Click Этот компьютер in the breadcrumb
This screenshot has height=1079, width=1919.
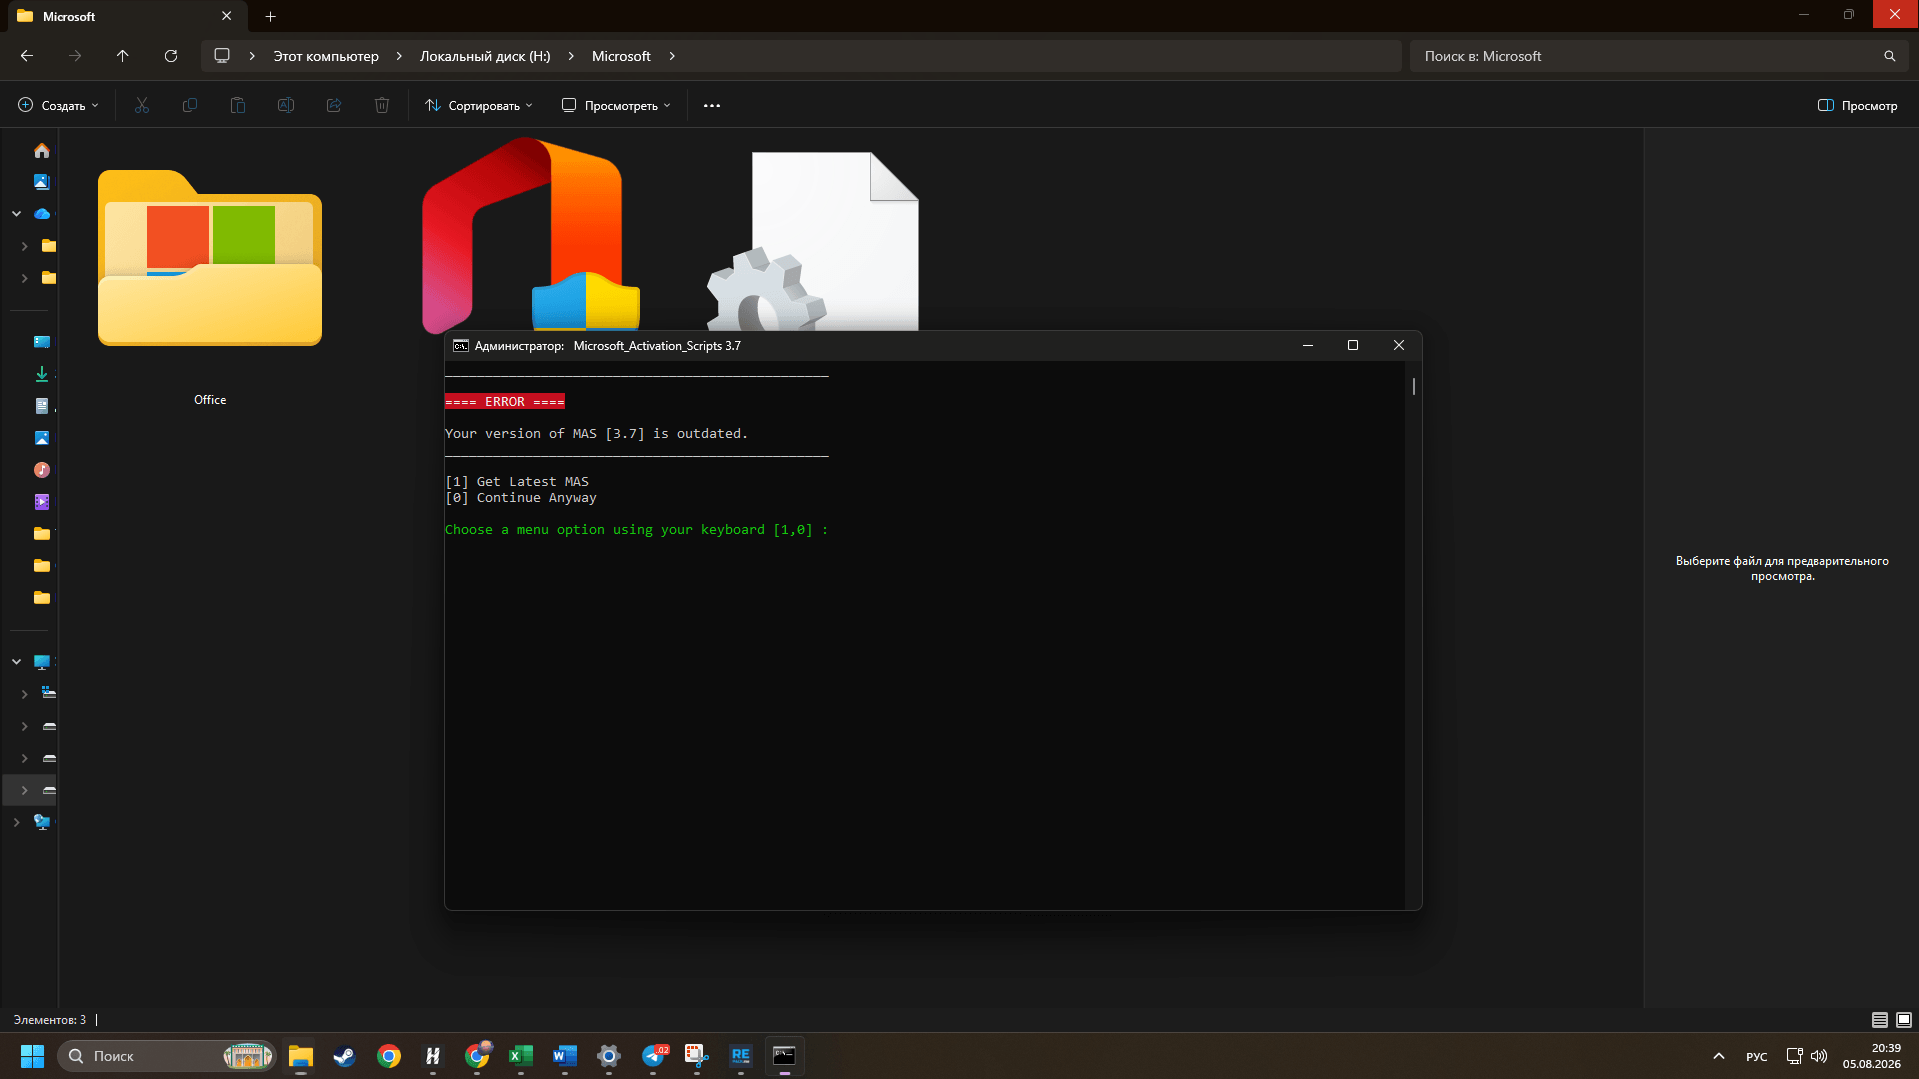point(326,56)
